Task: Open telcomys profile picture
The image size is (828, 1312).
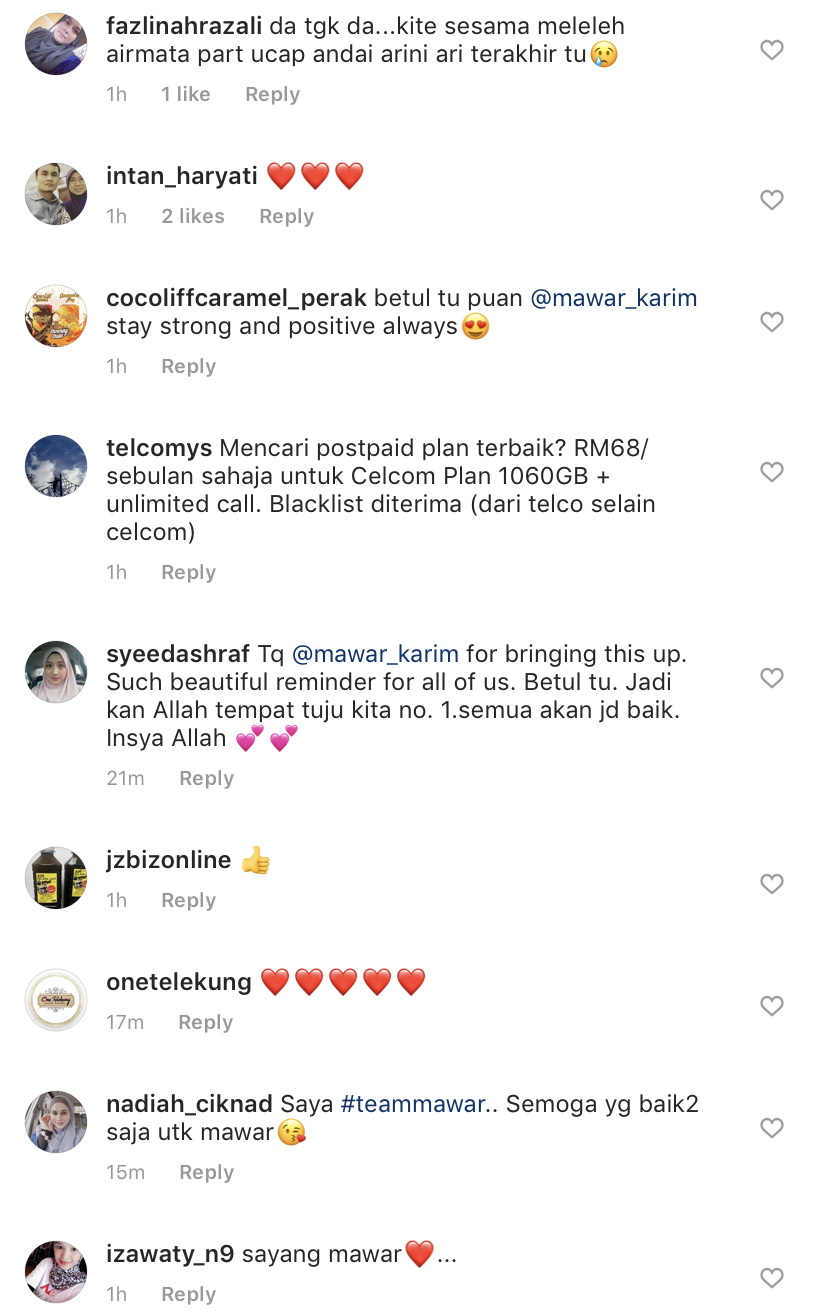Action: (56, 466)
